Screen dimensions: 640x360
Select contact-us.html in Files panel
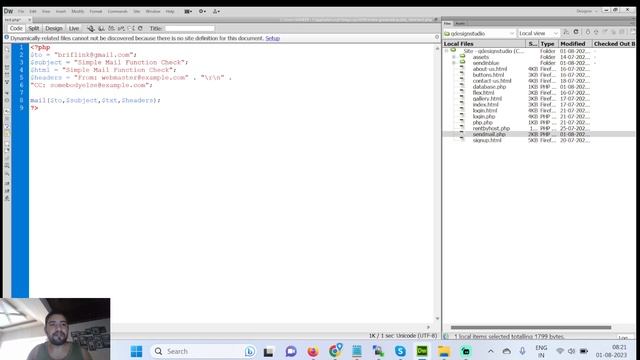[492, 81]
